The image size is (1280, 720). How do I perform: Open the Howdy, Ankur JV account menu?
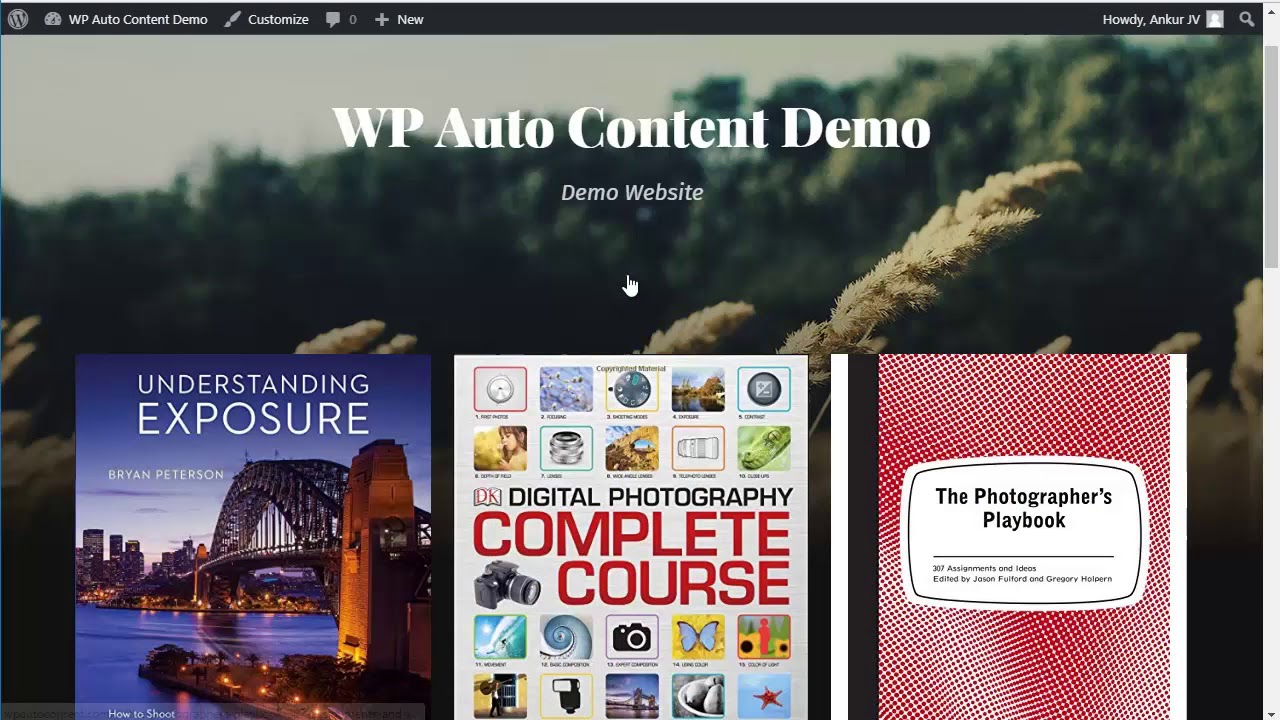(1162, 19)
